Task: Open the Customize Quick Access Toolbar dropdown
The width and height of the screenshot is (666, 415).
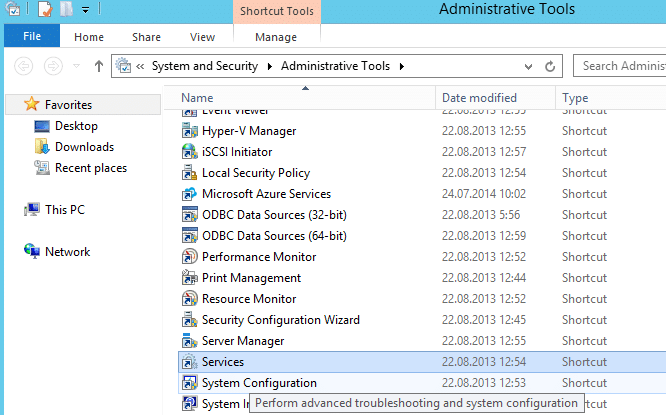Action: coord(85,10)
